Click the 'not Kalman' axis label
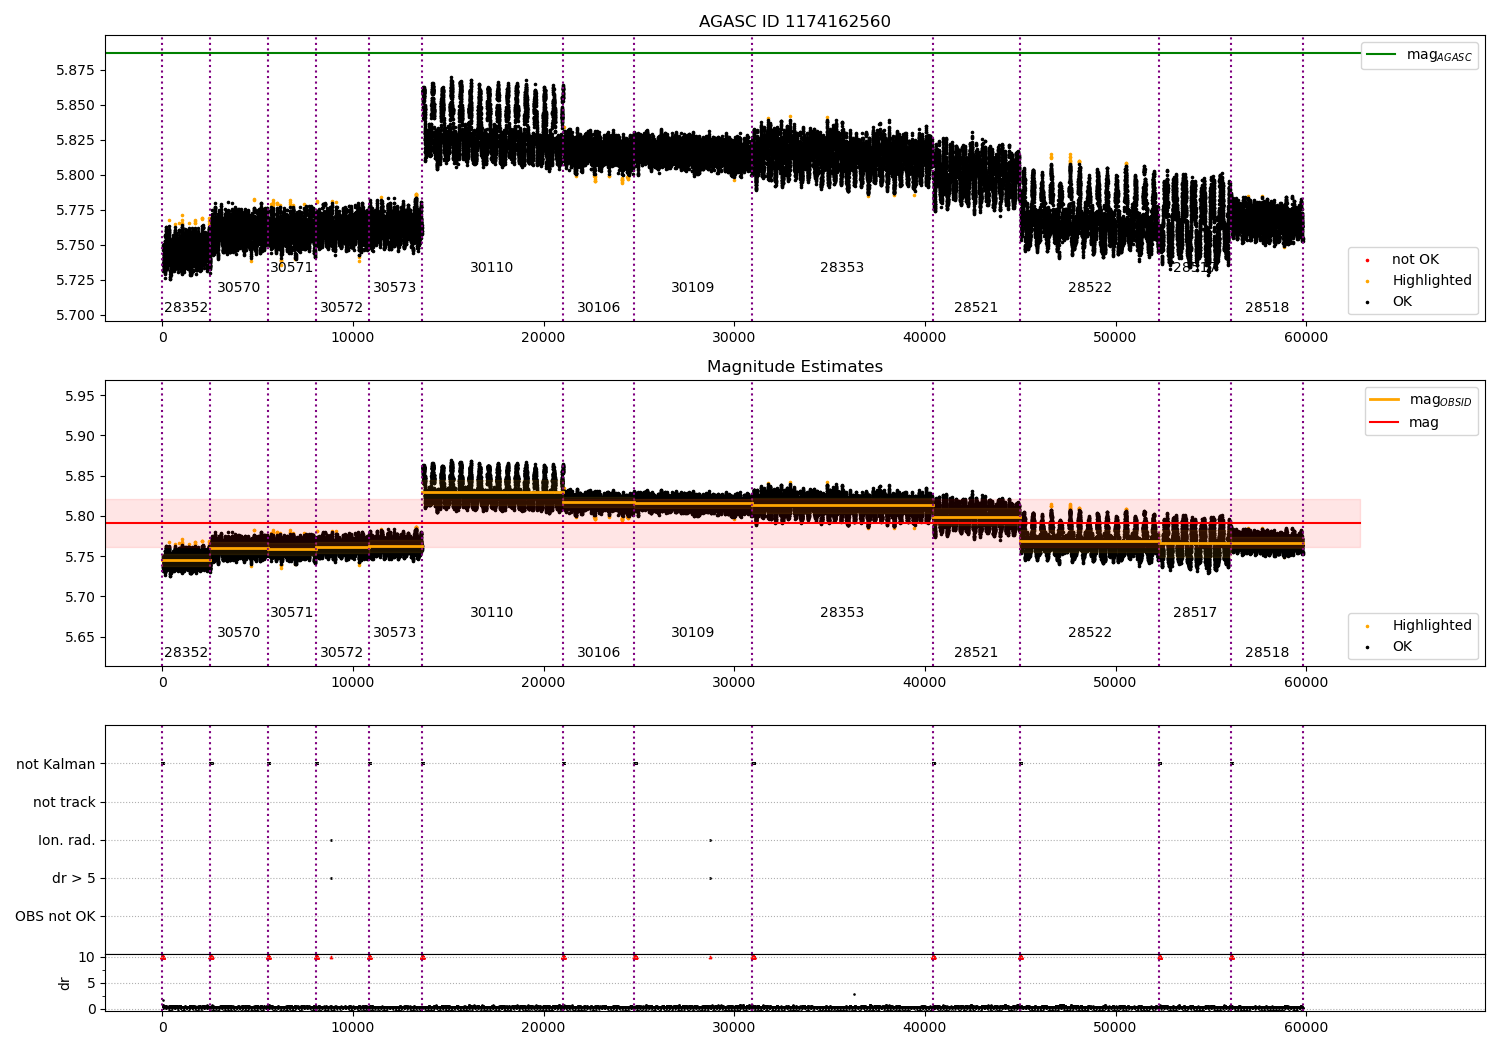 point(56,764)
